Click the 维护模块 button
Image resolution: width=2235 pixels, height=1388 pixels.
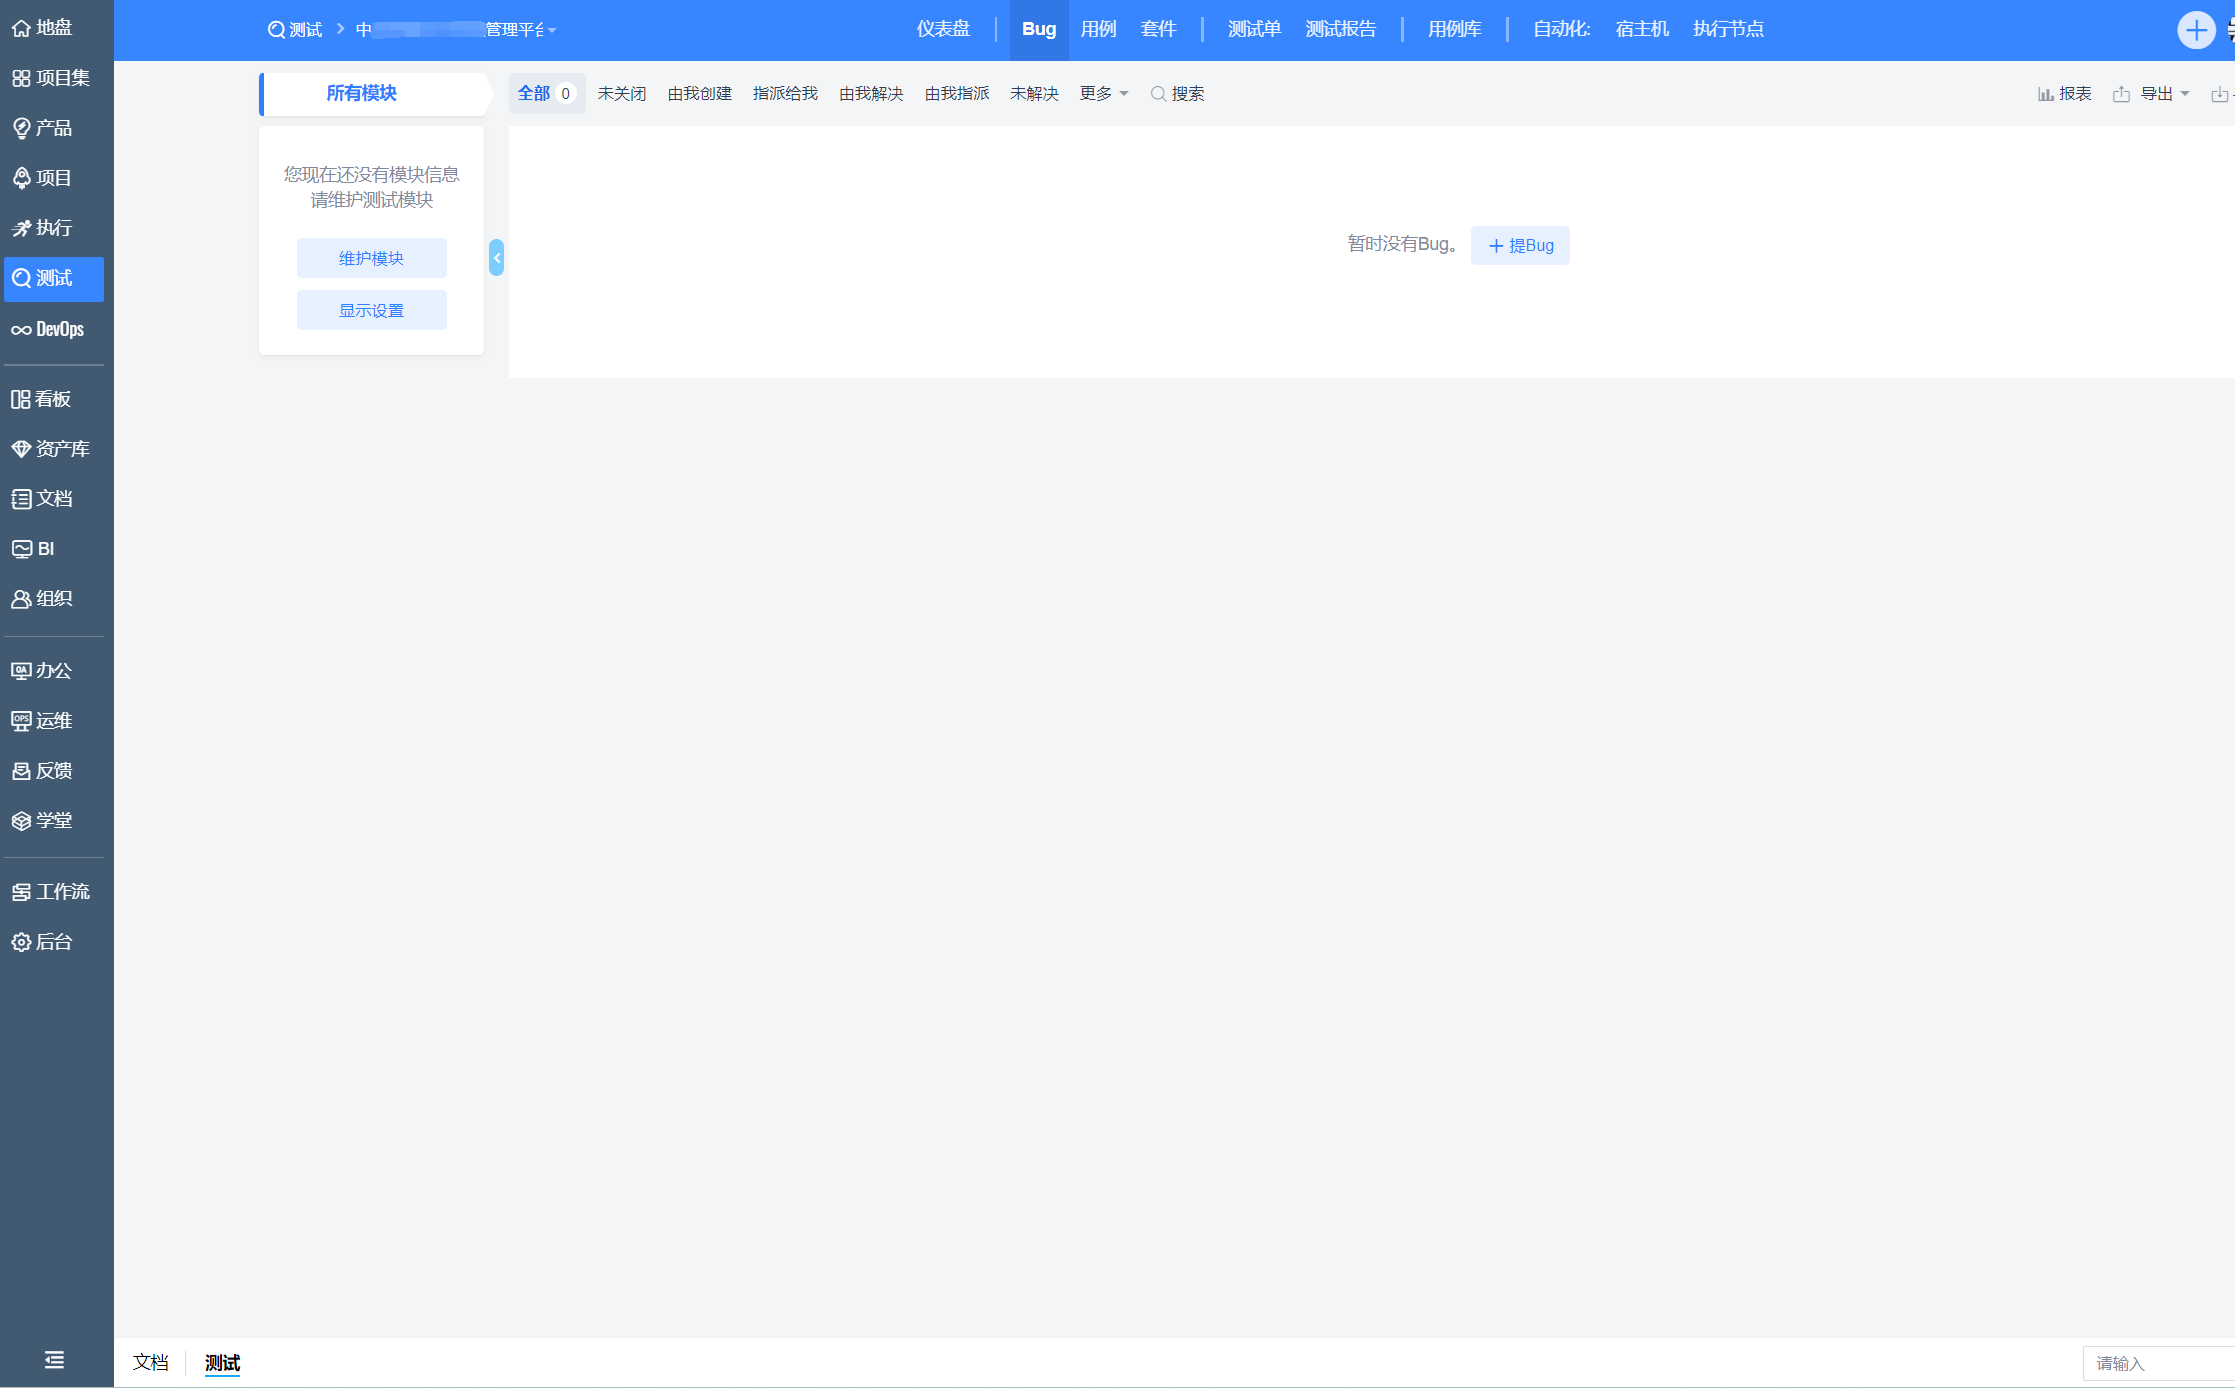point(371,258)
